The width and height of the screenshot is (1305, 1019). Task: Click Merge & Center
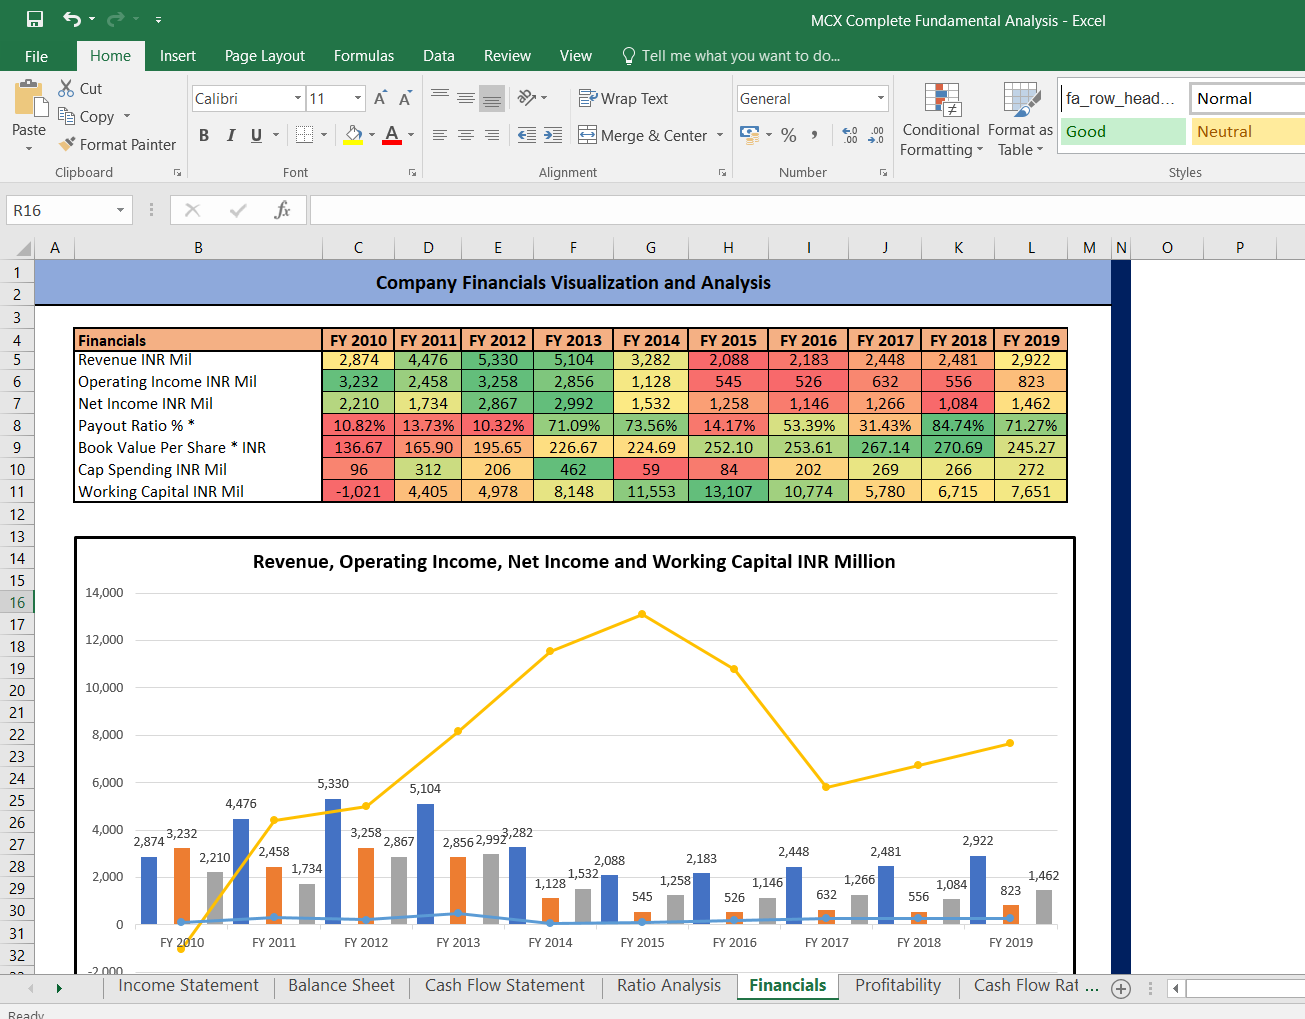(x=642, y=135)
